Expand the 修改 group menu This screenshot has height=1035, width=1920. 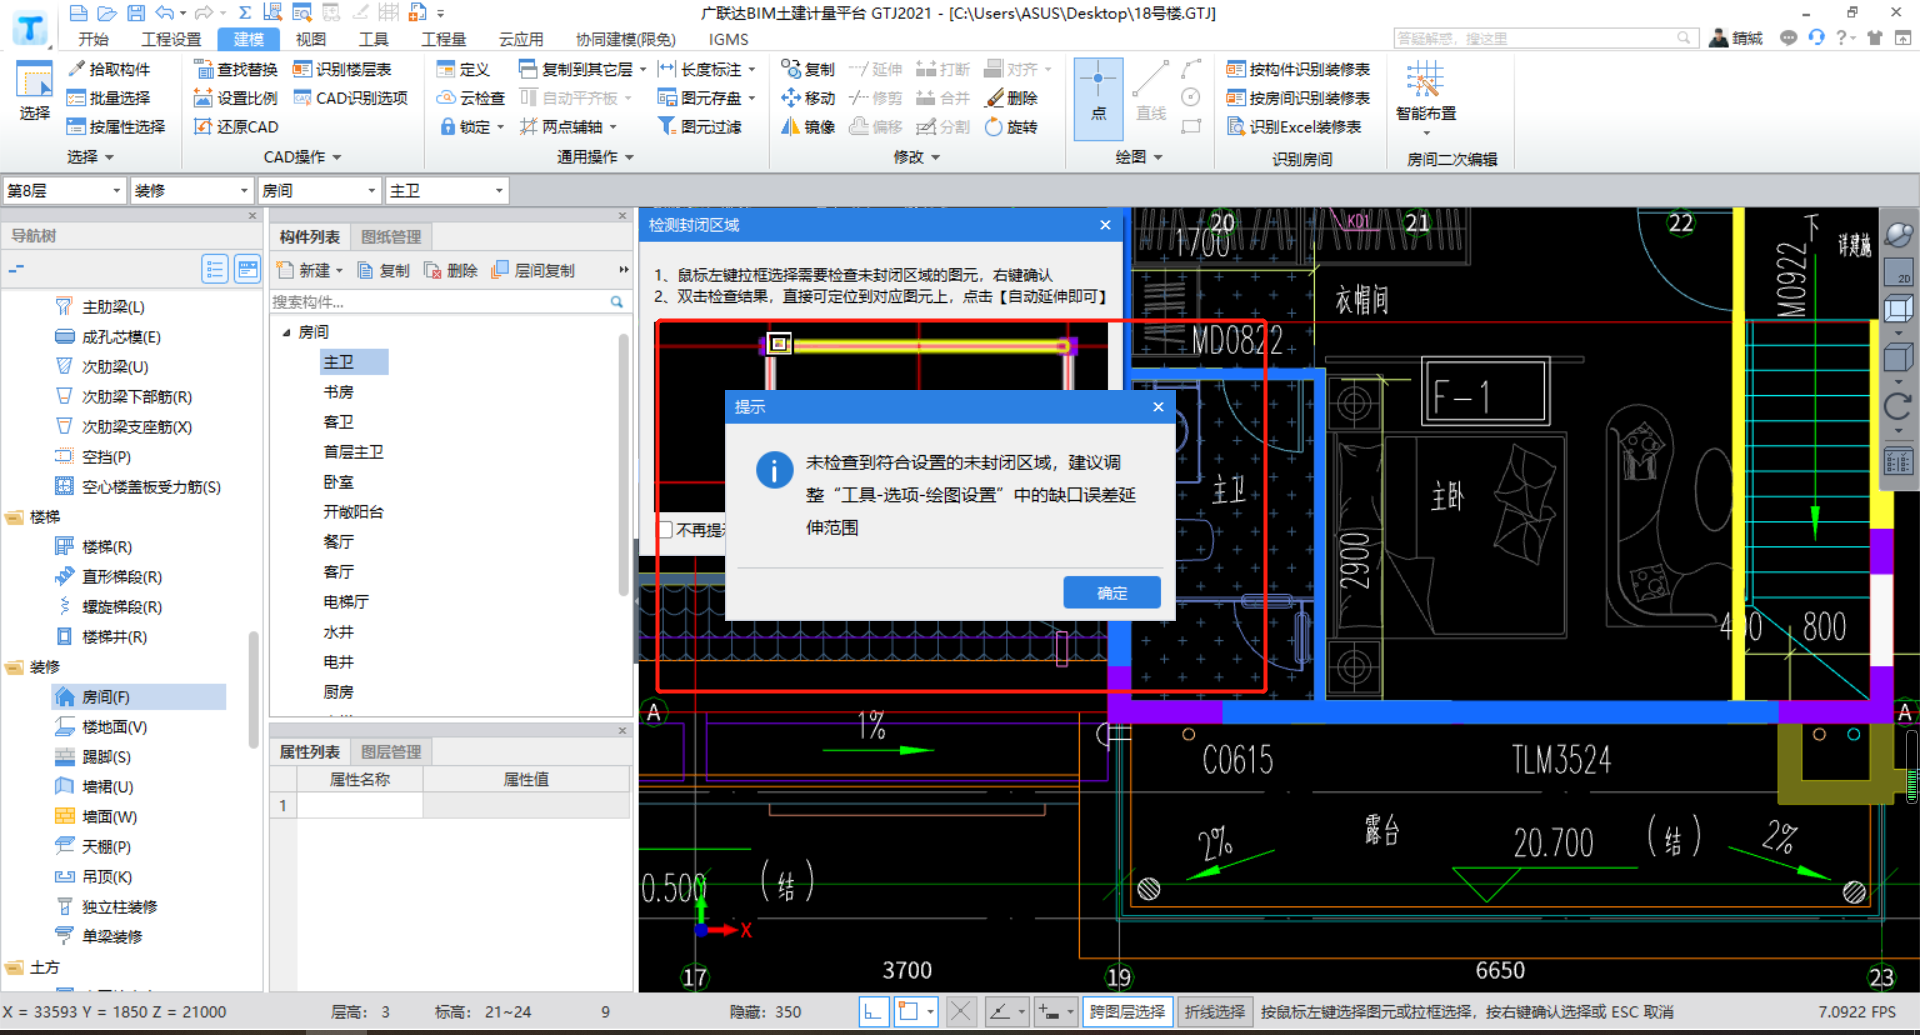[917, 157]
